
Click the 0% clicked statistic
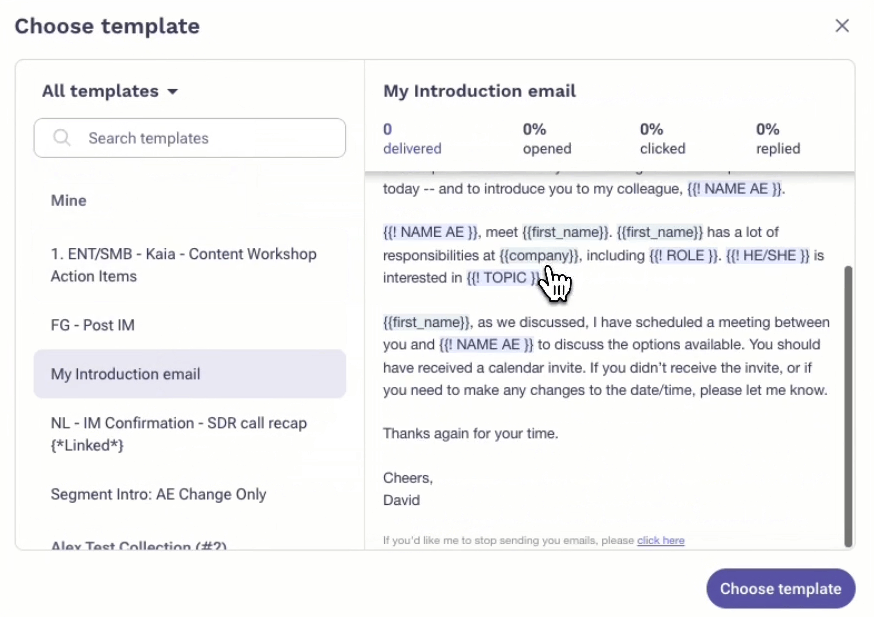coord(662,138)
